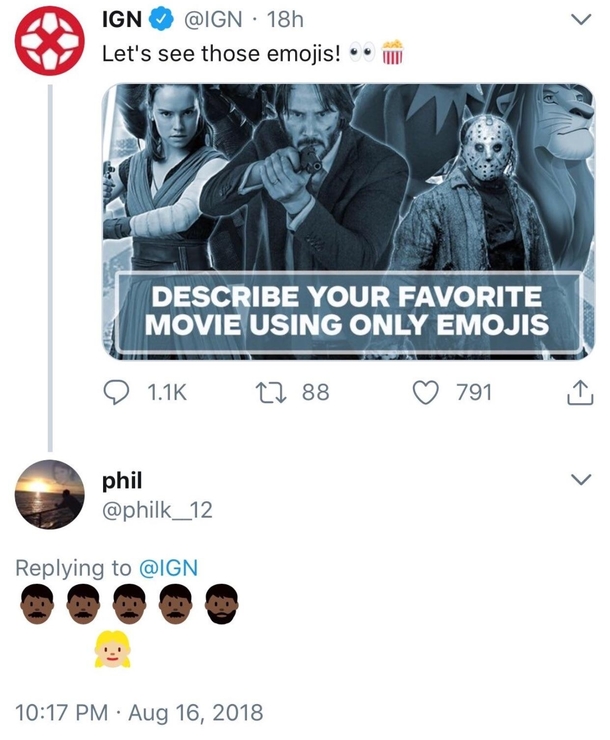Click the bearded man emoji in the reply
Screen dimensions: 610x740
click(x=221, y=604)
